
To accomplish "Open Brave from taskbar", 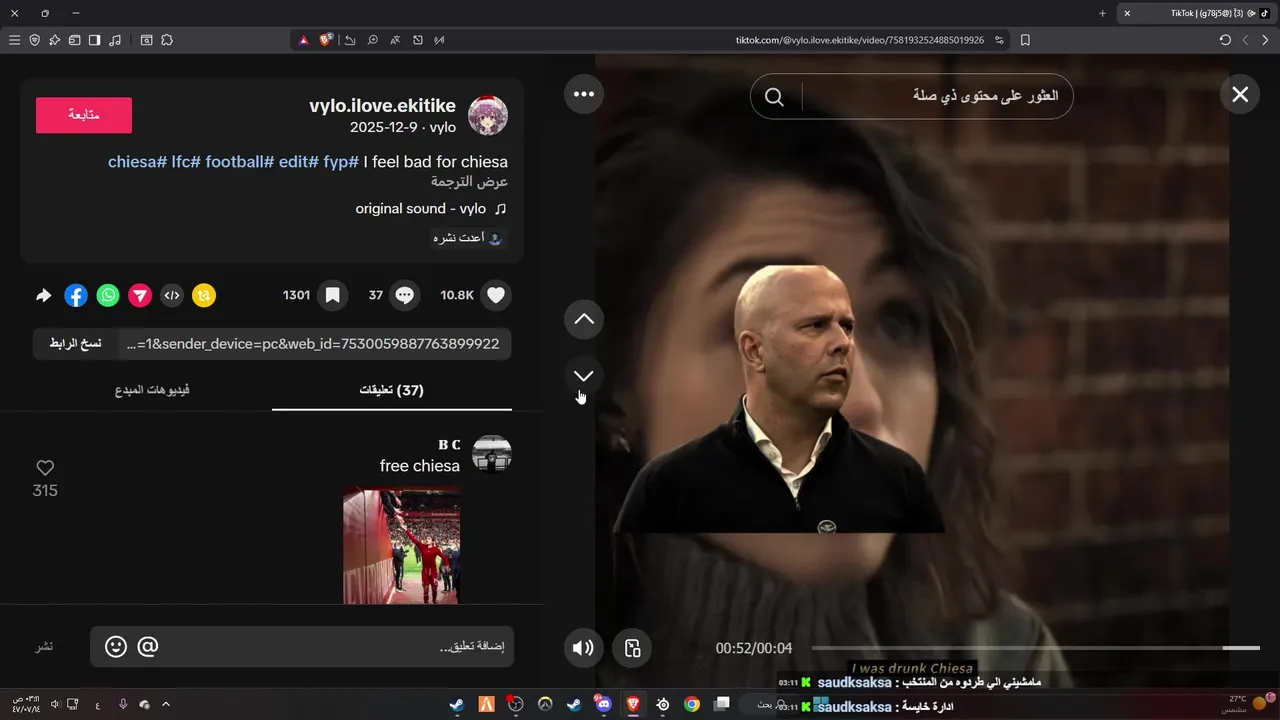I will click(632, 704).
